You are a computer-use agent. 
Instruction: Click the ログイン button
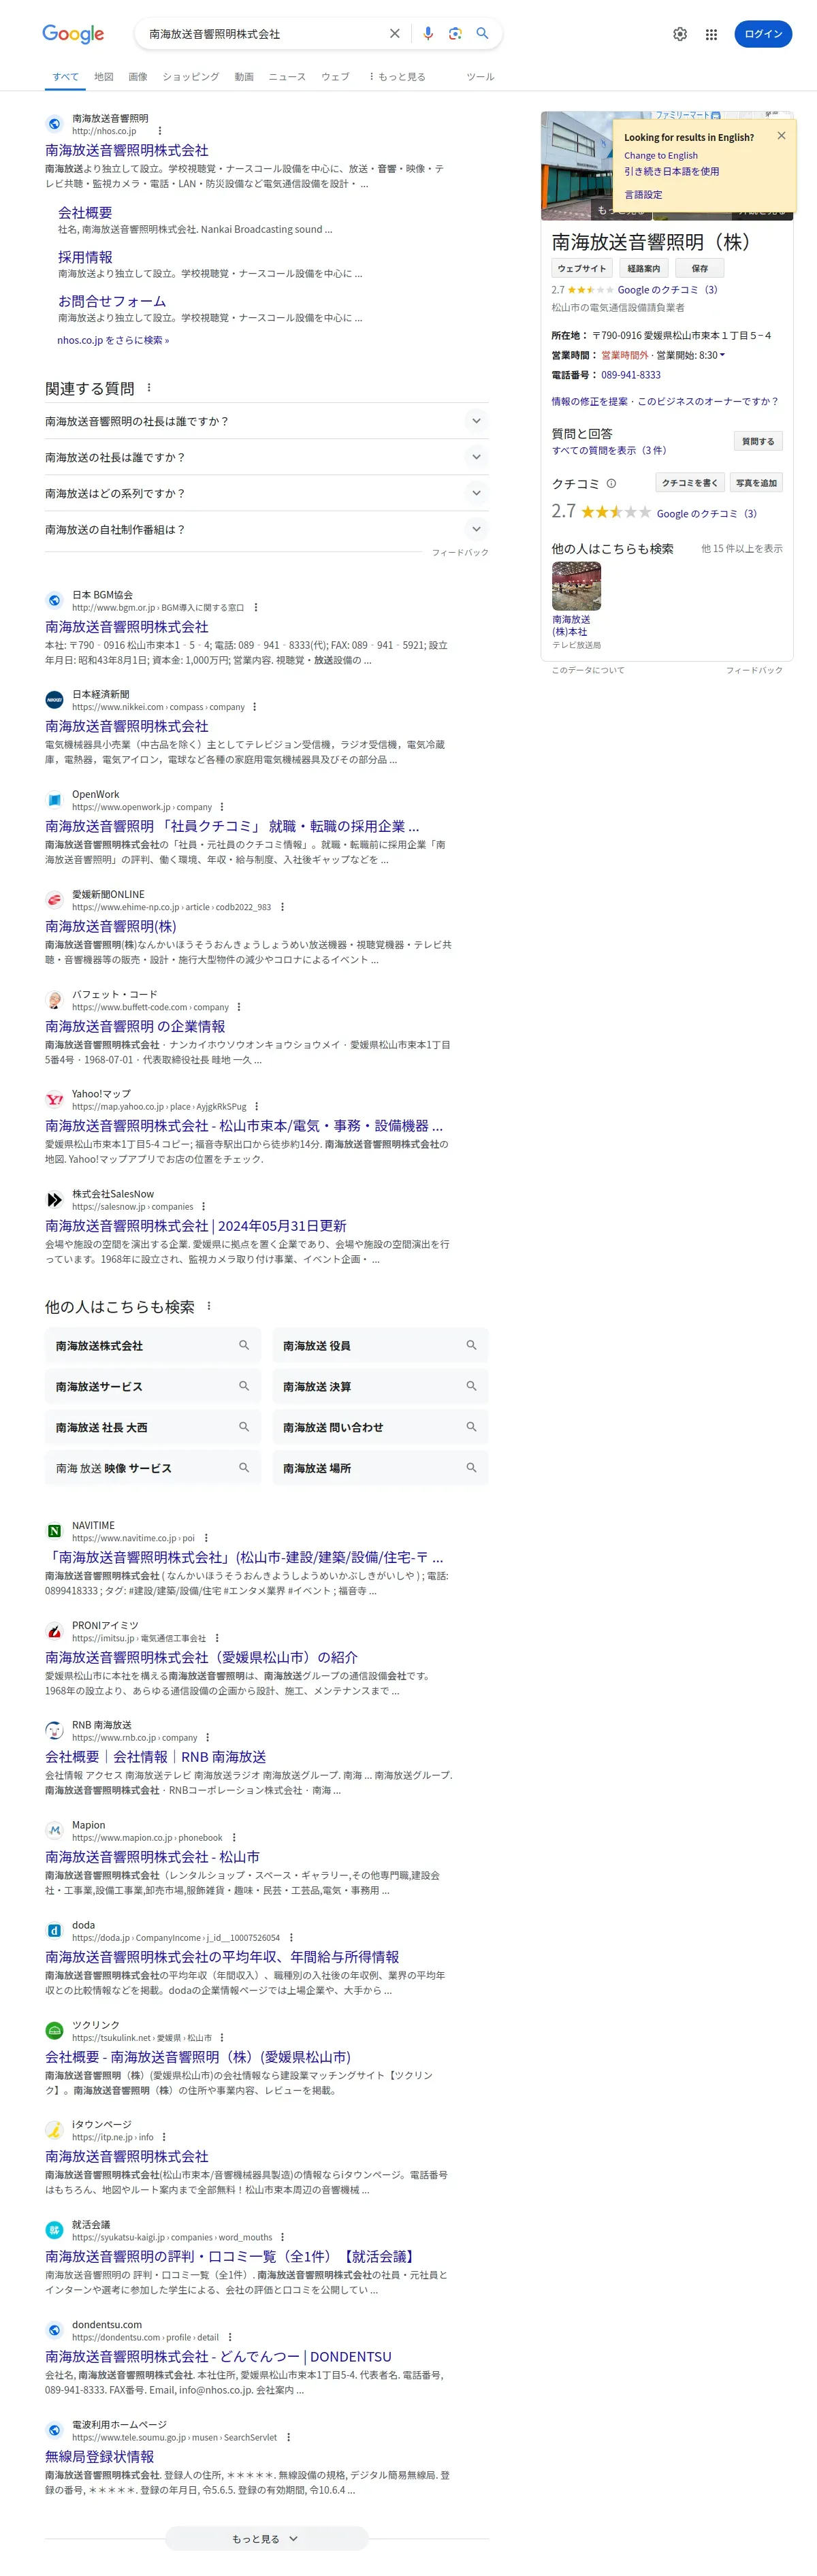tap(763, 34)
